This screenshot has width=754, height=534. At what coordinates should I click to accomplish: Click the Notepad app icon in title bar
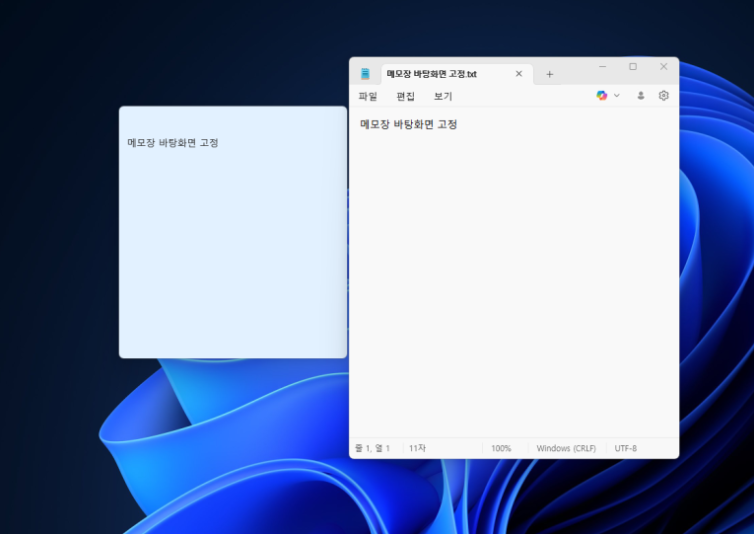(365, 74)
